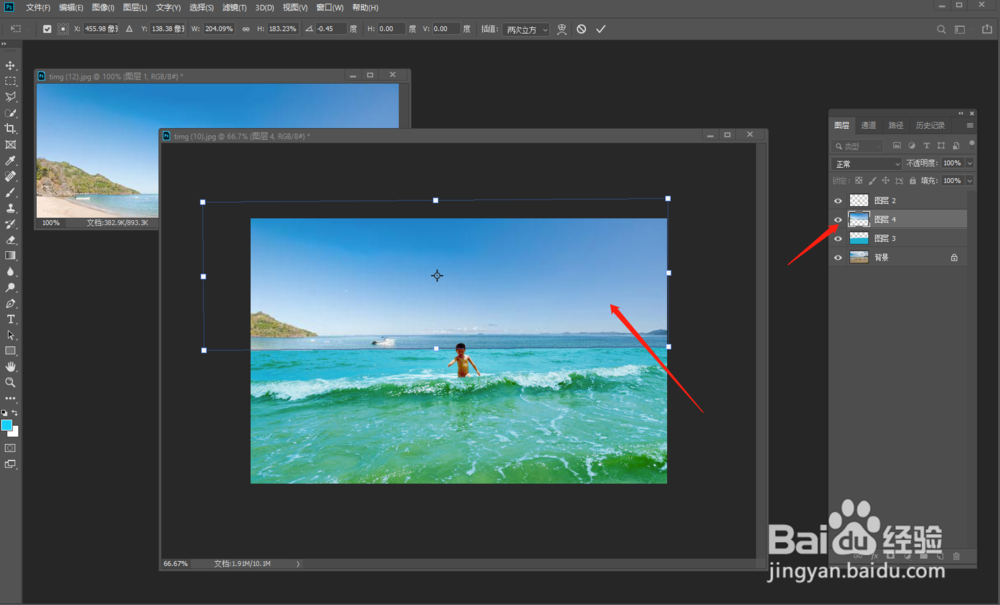The image size is (1000, 605).
Task: Swap foreground and background colors icon
Action: point(15,413)
